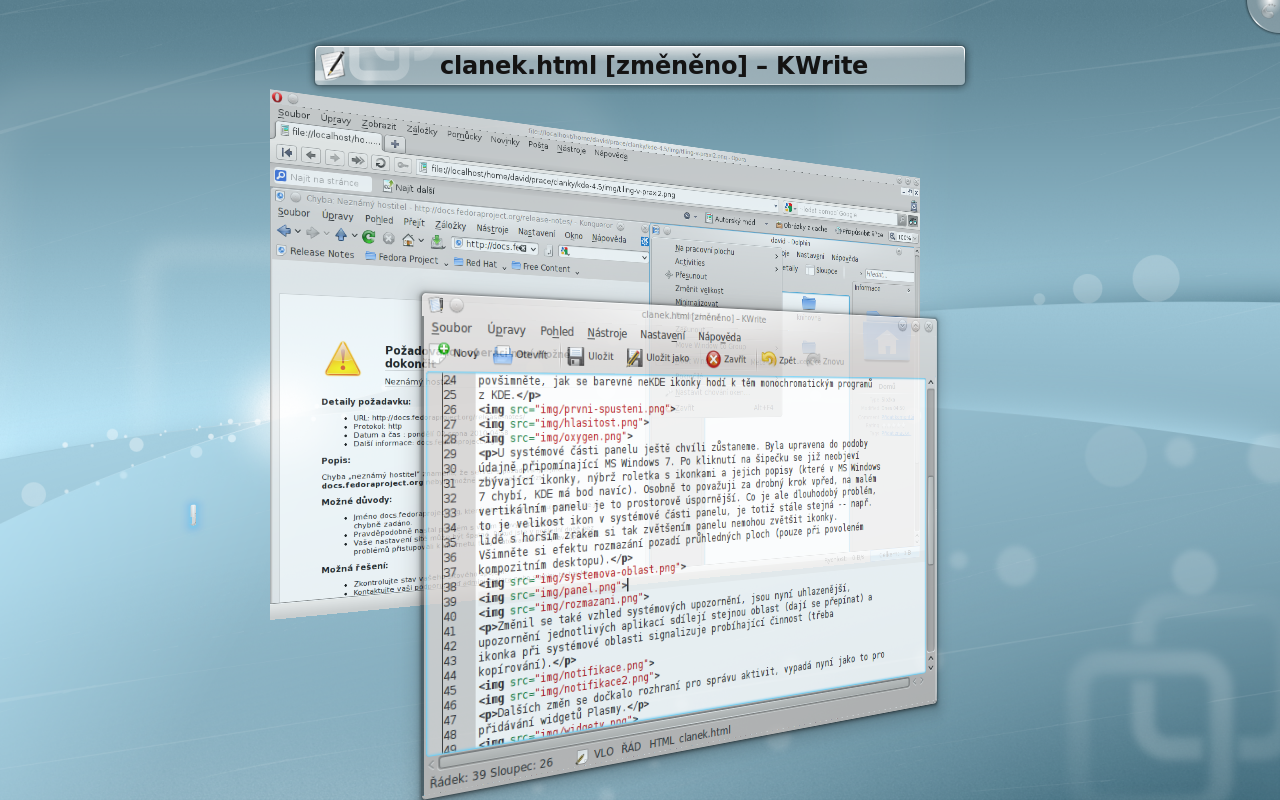
Task: Click Opera's rewind to first page button
Action: (287, 153)
